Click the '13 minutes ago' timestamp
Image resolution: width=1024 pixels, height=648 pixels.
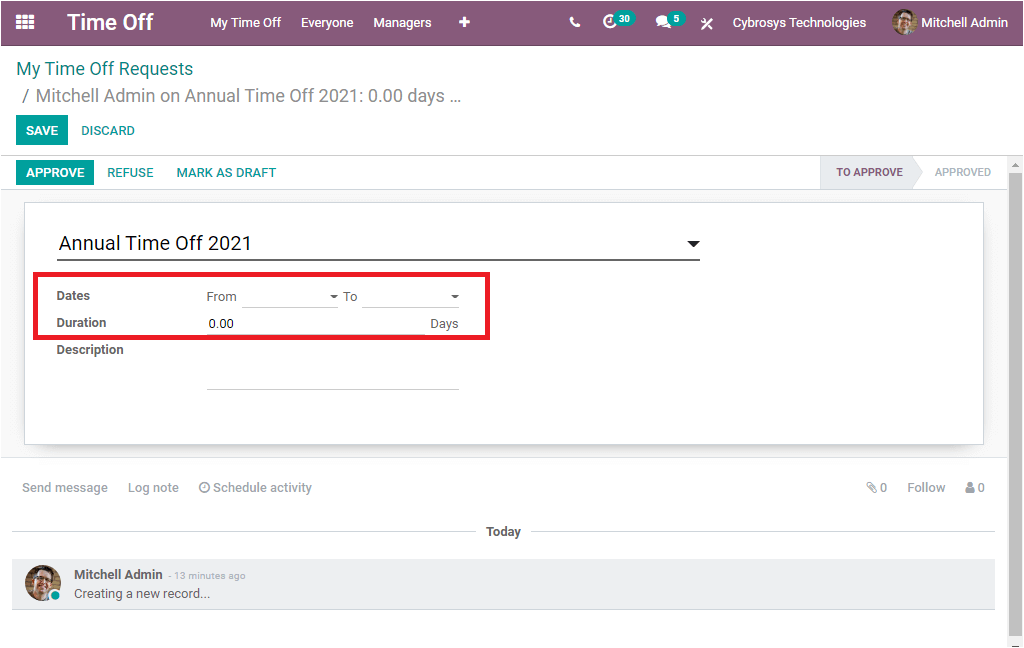coord(210,575)
